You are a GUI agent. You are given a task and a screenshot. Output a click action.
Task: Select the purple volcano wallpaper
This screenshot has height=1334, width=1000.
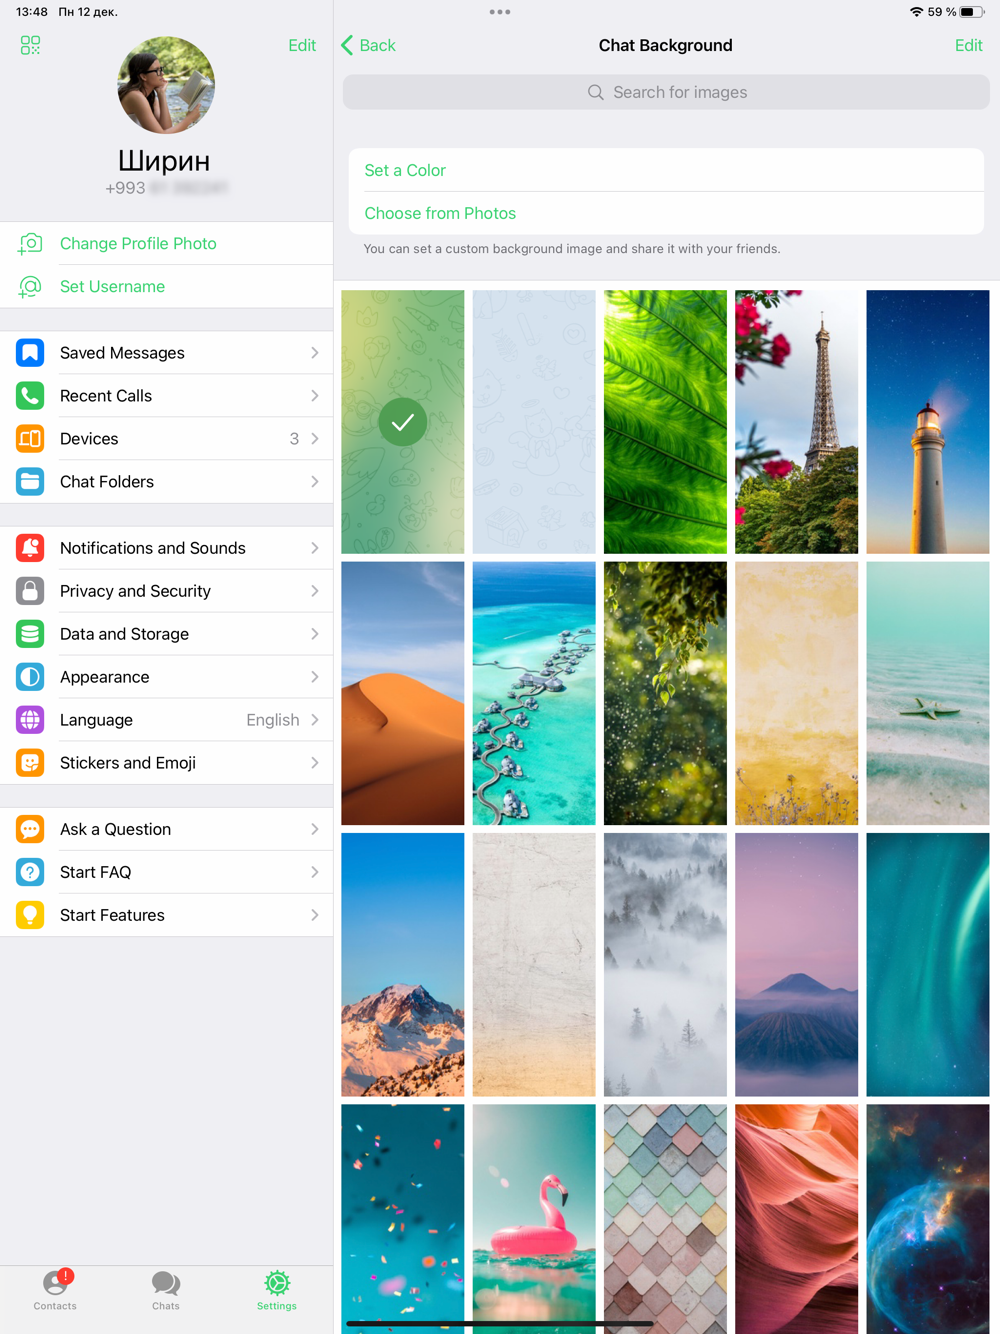796,965
